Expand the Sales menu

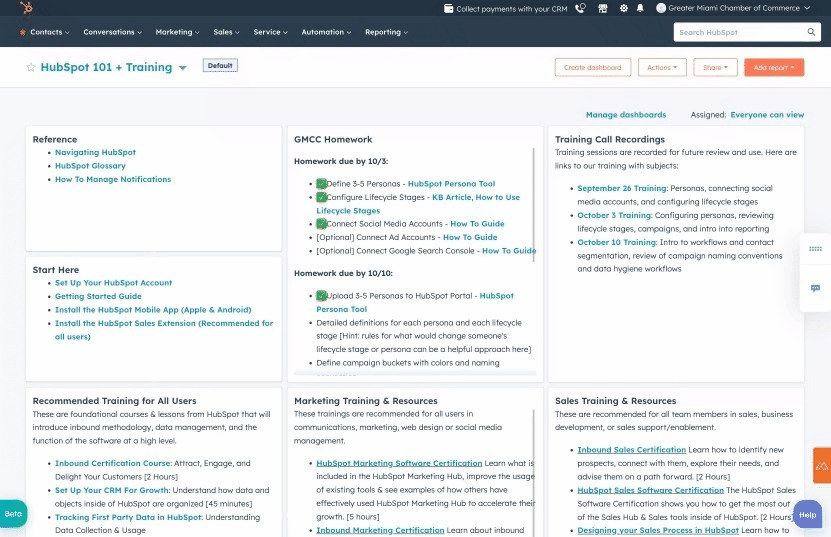pos(226,32)
